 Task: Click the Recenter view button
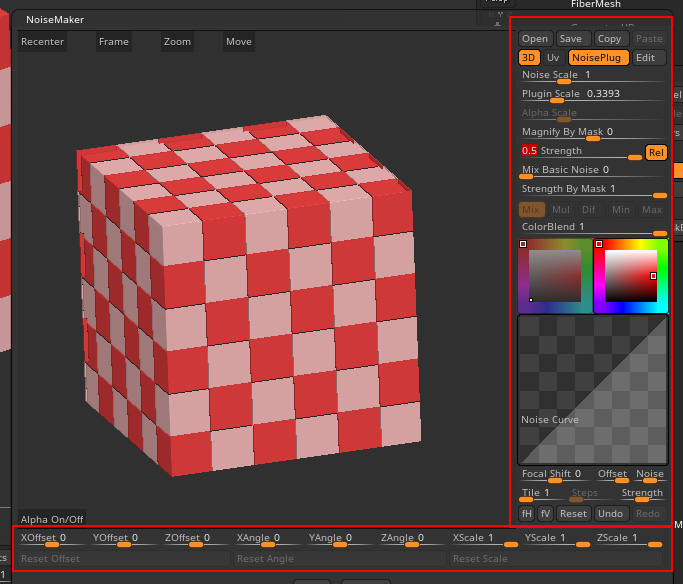click(42, 42)
